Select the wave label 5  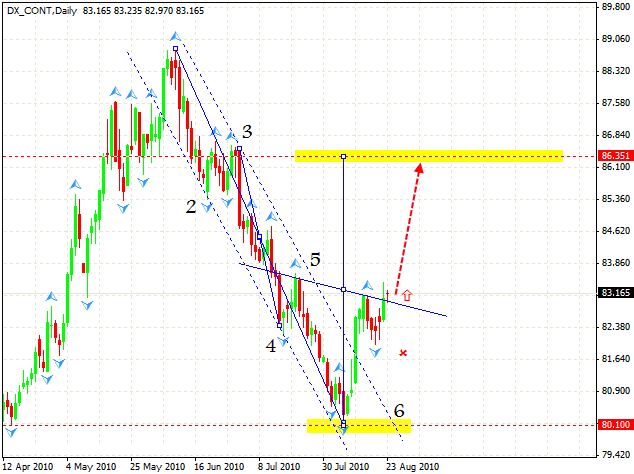pos(315,260)
